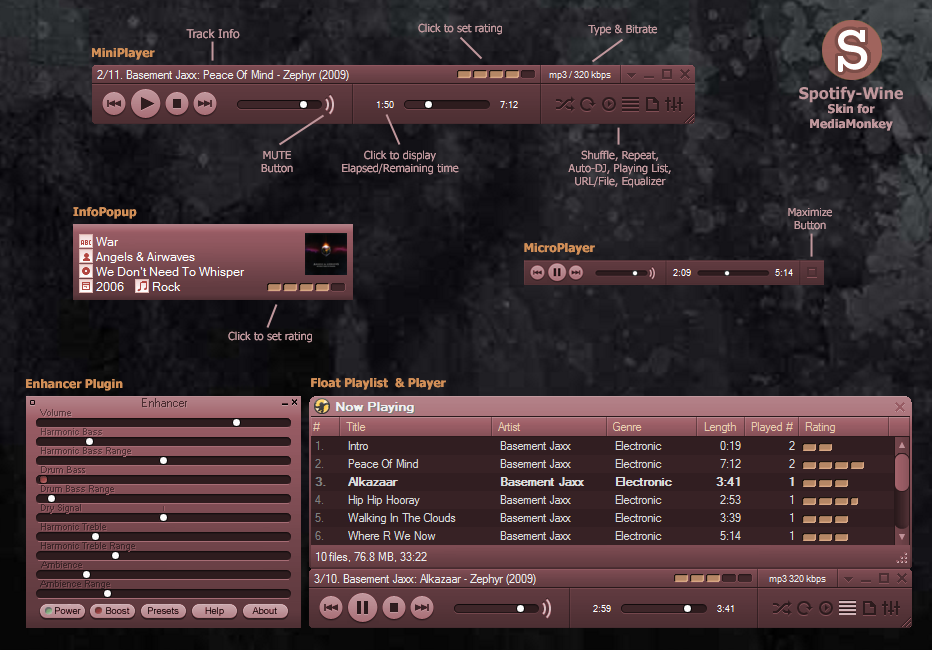This screenshot has height=650, width=932.
Task: Toggle Repeat in the MiniPlayer
Action: [587, 105]
